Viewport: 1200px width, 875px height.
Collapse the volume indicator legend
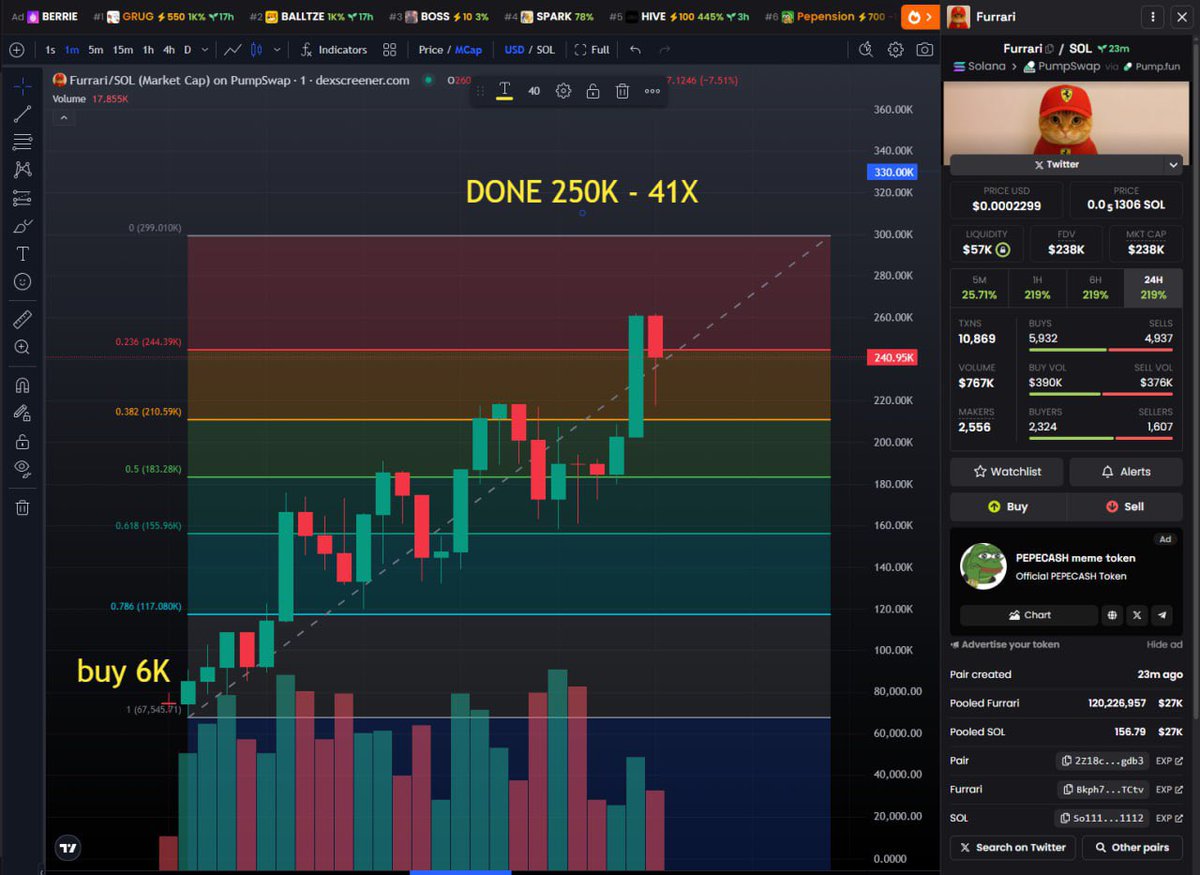63,117
